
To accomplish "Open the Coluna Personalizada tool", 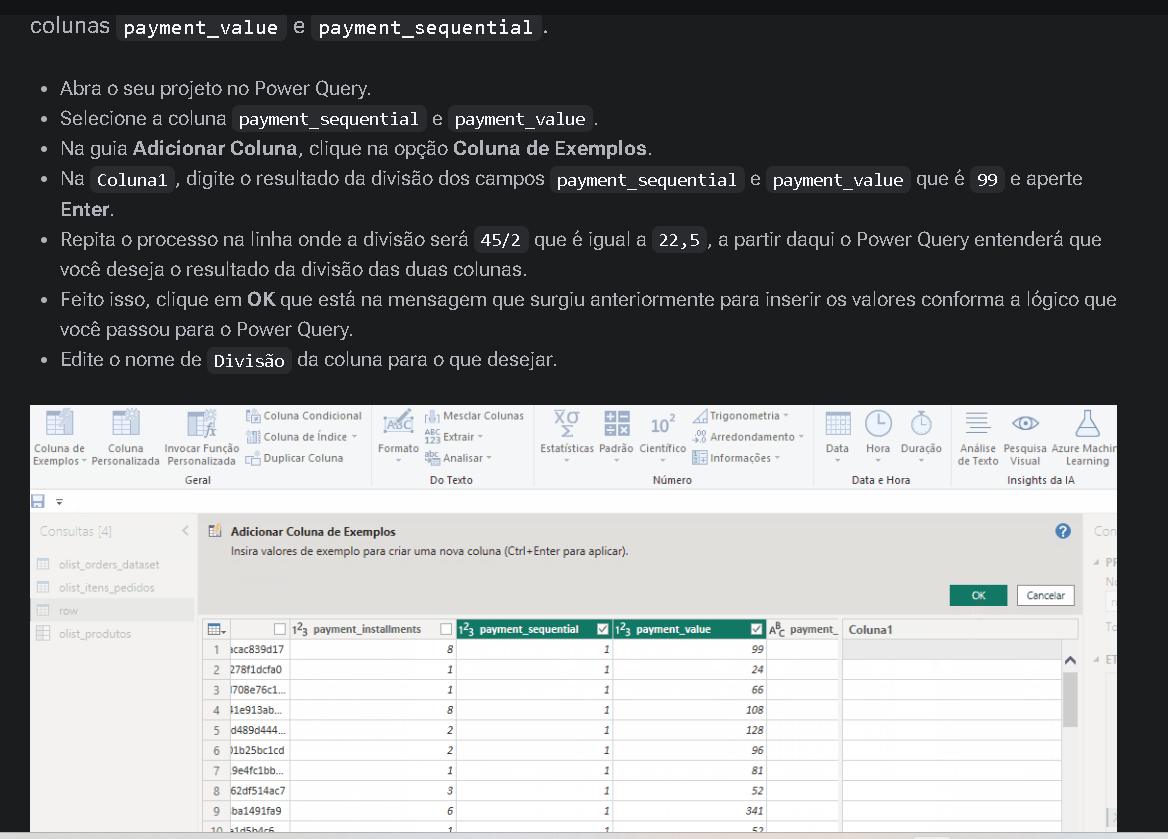I will pyautogui.click(x=125, y=438).
